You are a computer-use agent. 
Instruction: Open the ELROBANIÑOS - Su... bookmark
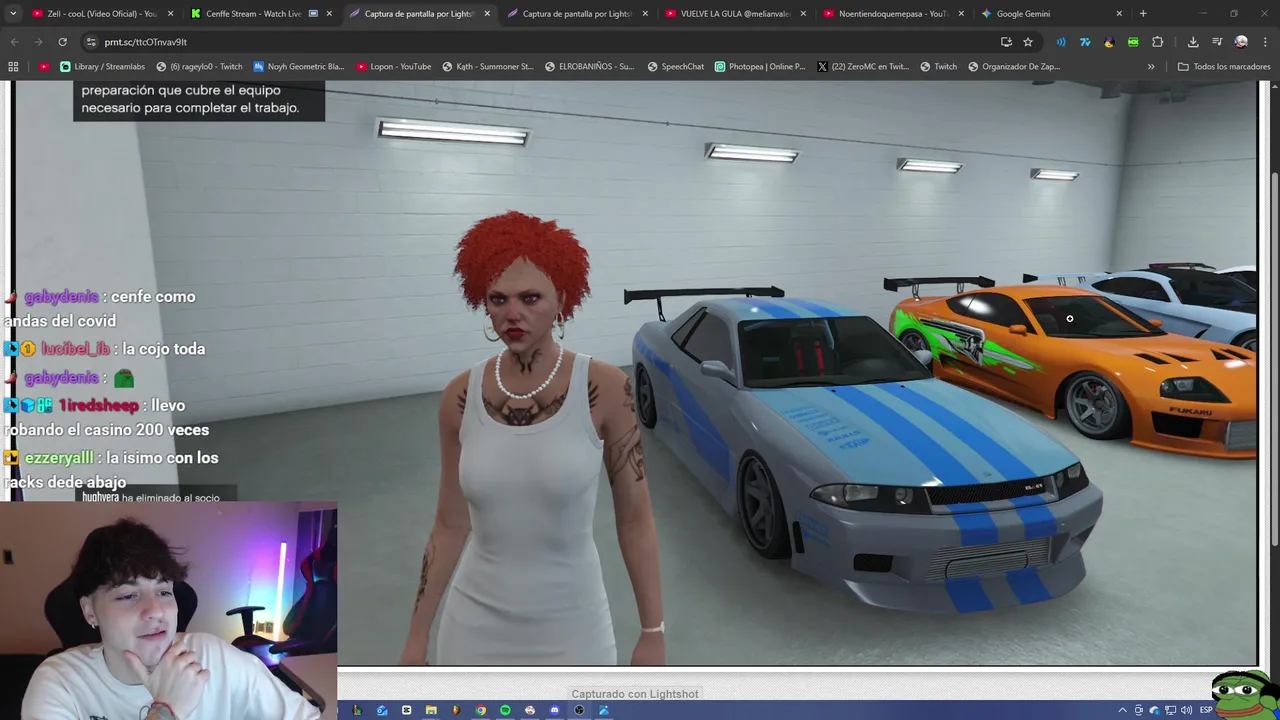tap(589, 67)
